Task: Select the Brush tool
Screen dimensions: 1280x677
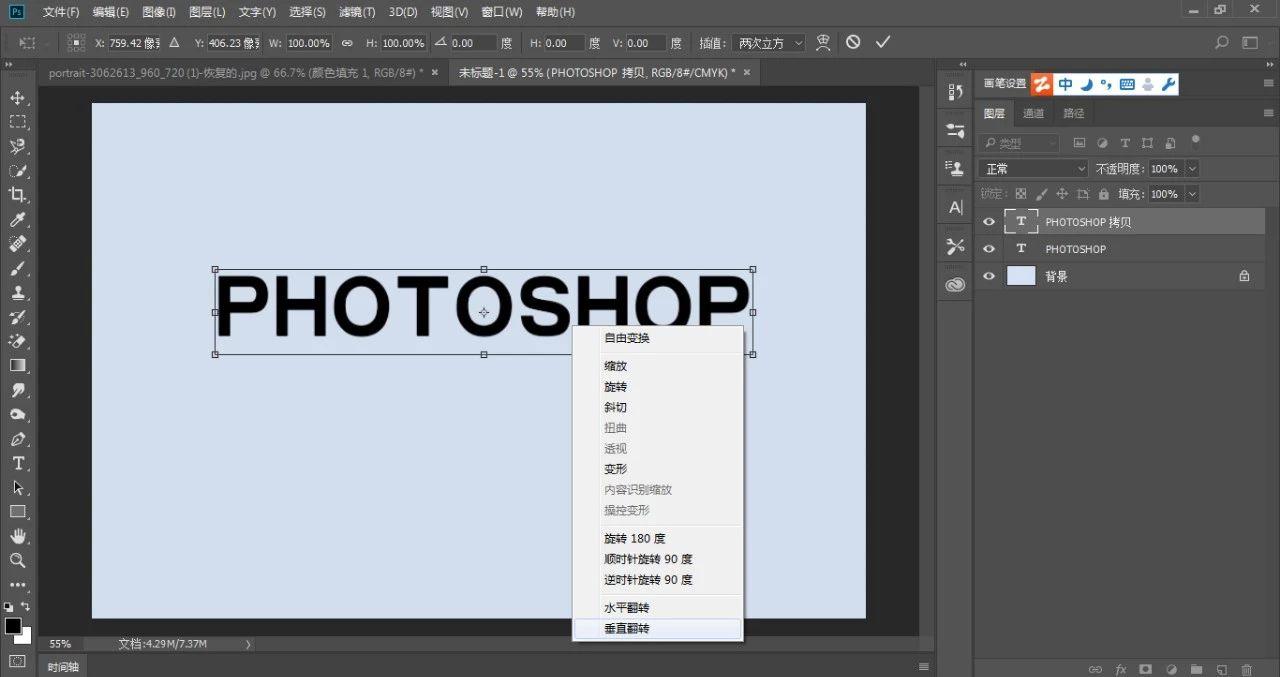Action: [17, 269]
